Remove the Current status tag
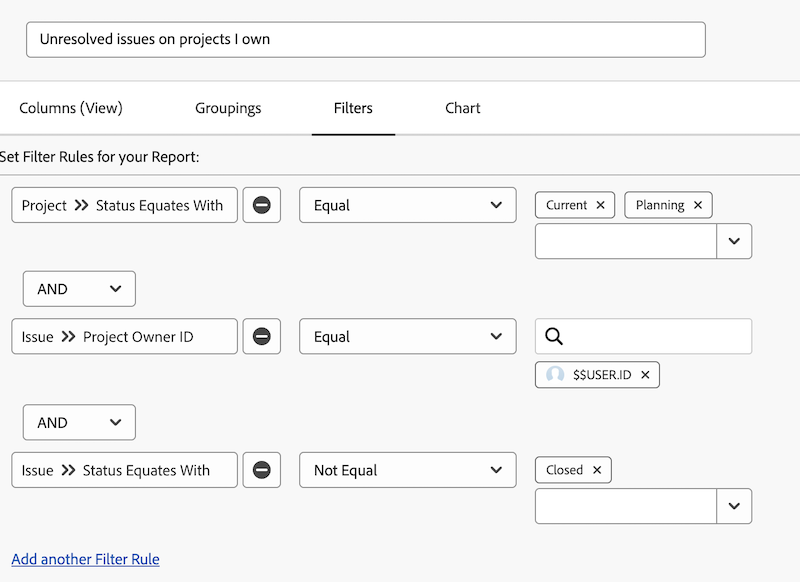Screen dimensions: 800x582 tap(600, 205)
